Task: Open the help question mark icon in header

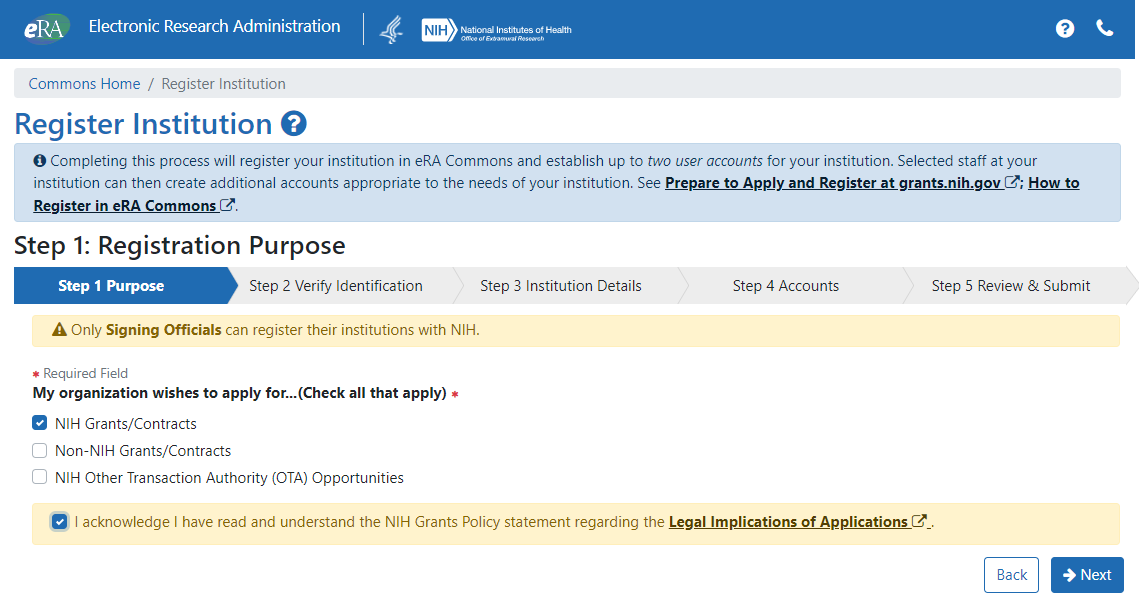Action: point(1065,28)
